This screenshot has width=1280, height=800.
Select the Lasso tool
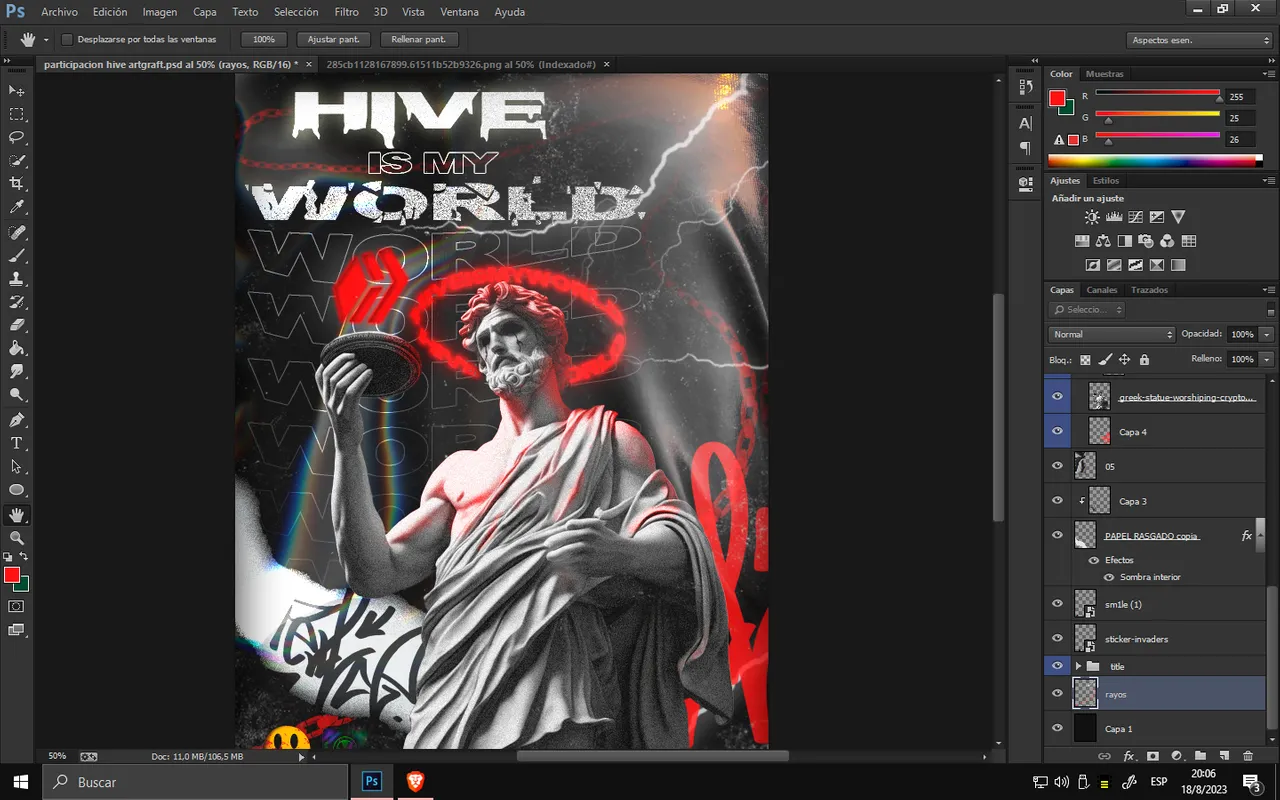[x=17, y=138]
